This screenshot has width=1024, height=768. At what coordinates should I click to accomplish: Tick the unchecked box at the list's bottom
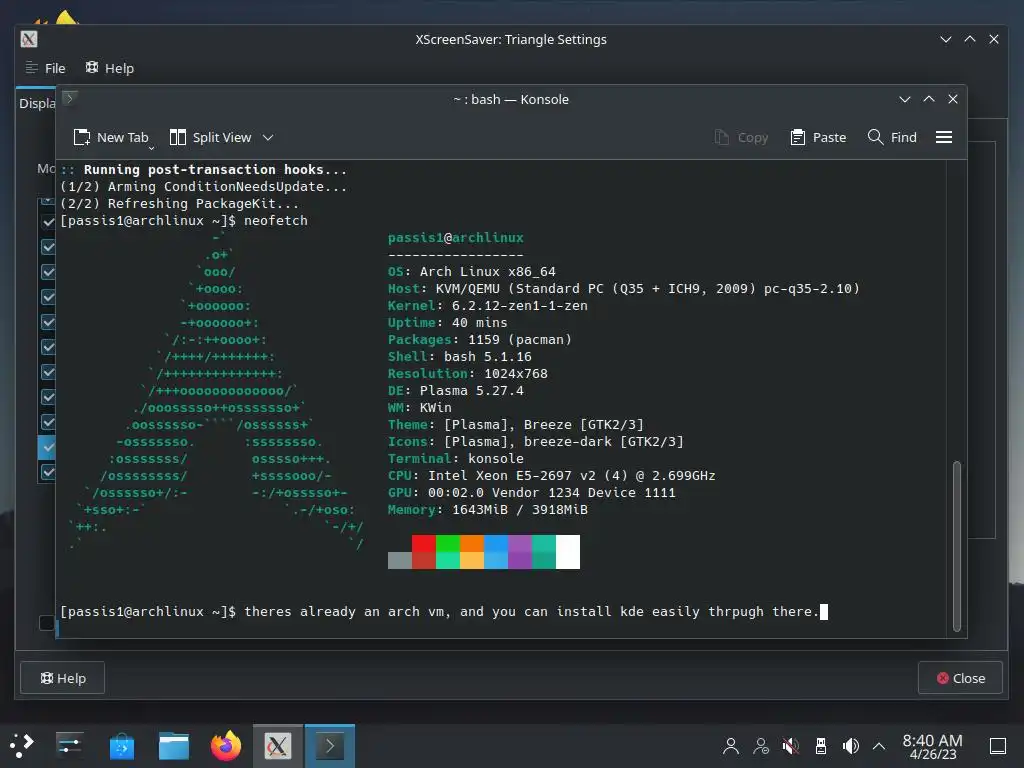pyautogui.click(x=46, y=622)
